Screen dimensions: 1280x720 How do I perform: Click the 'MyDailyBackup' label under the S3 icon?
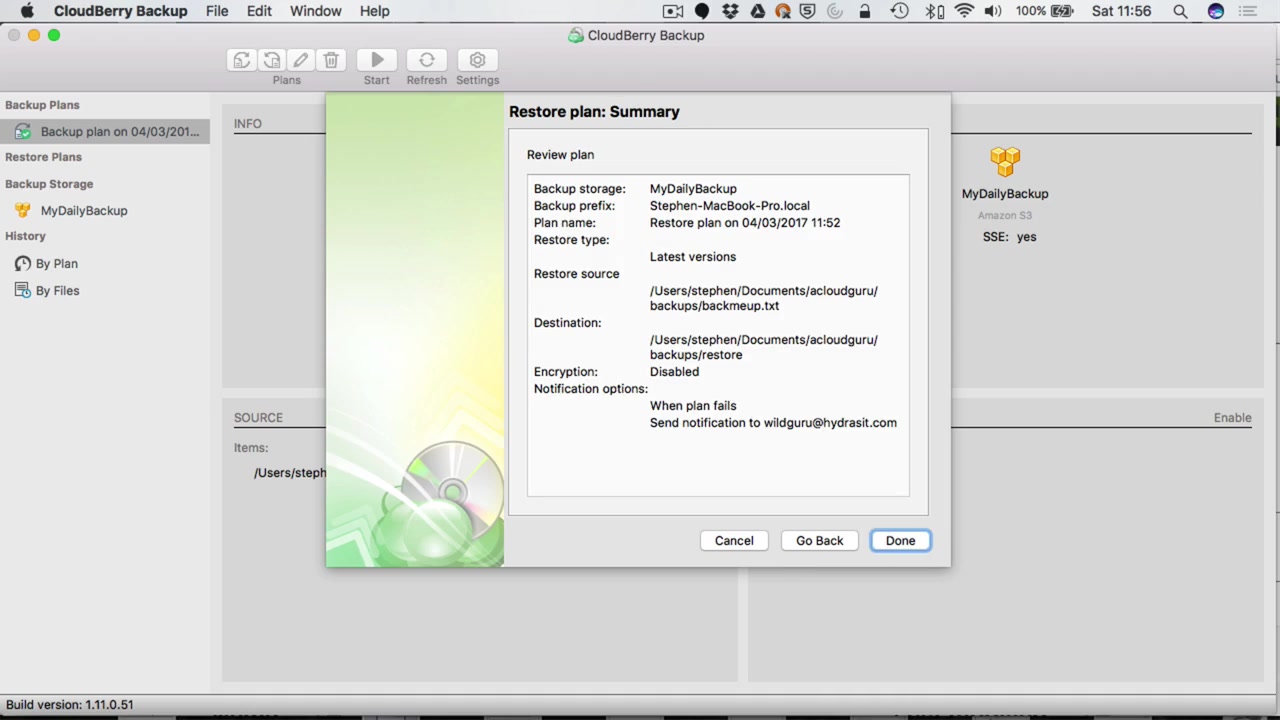point(1005,193)
